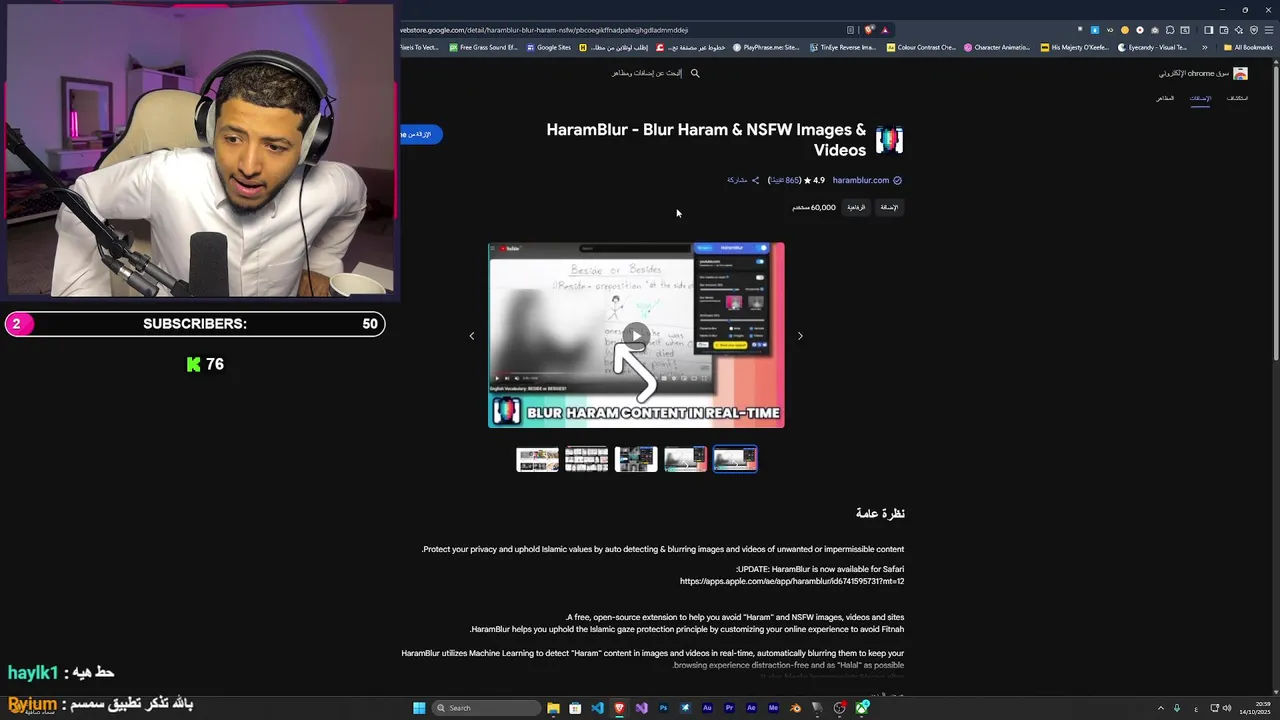Click the Windows taskbar Search box

(x=486, y=708)
